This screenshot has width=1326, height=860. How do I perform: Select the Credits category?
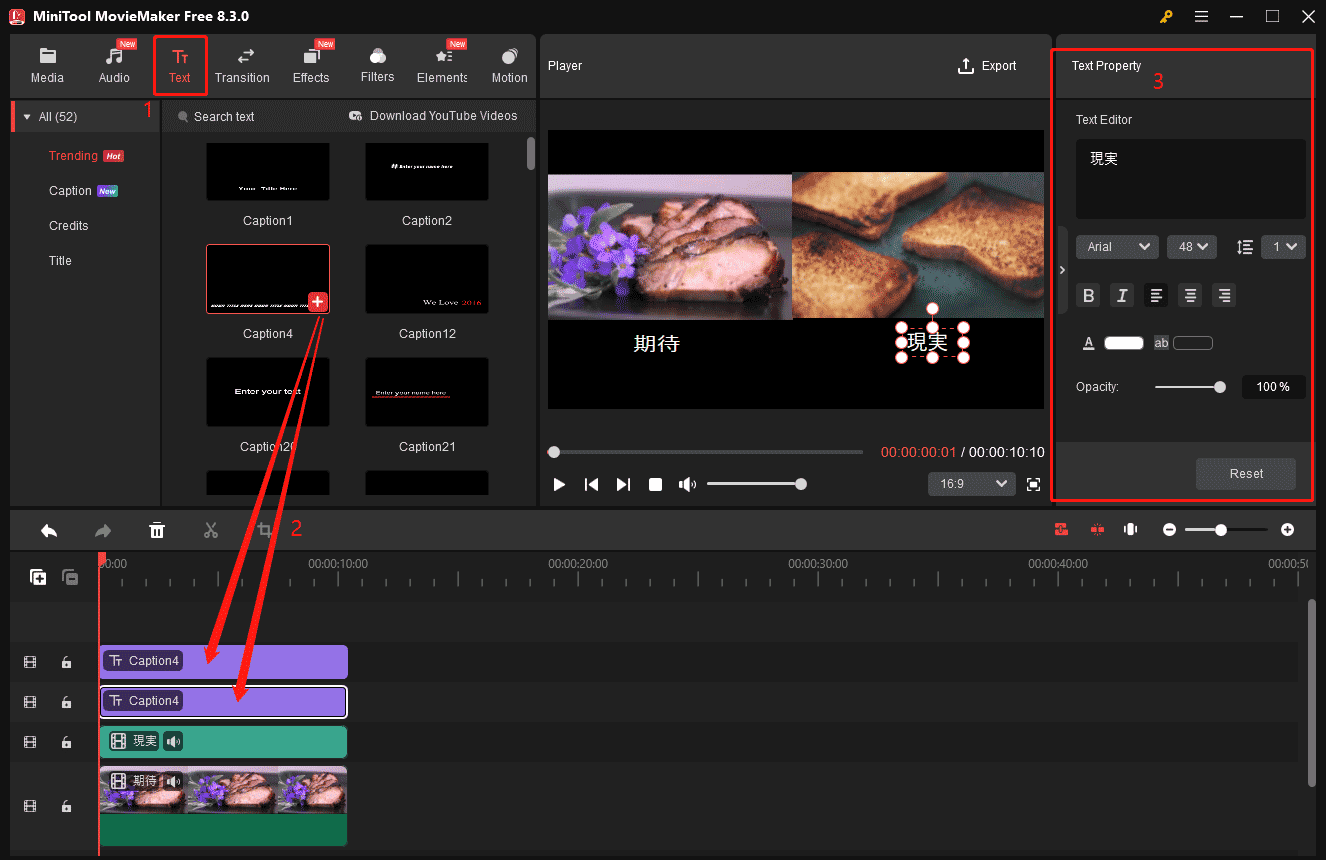[69, 226]
